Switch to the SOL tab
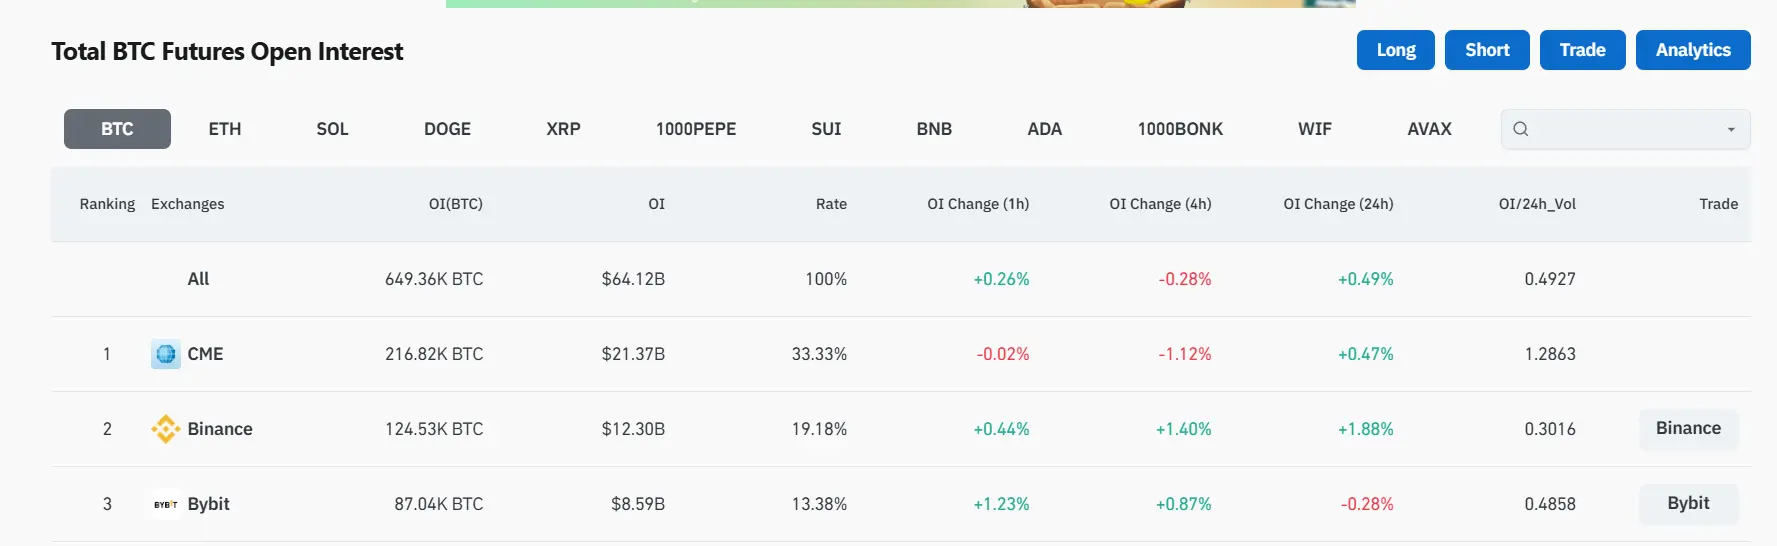The image size is (1777, 546). click(332, 129)
